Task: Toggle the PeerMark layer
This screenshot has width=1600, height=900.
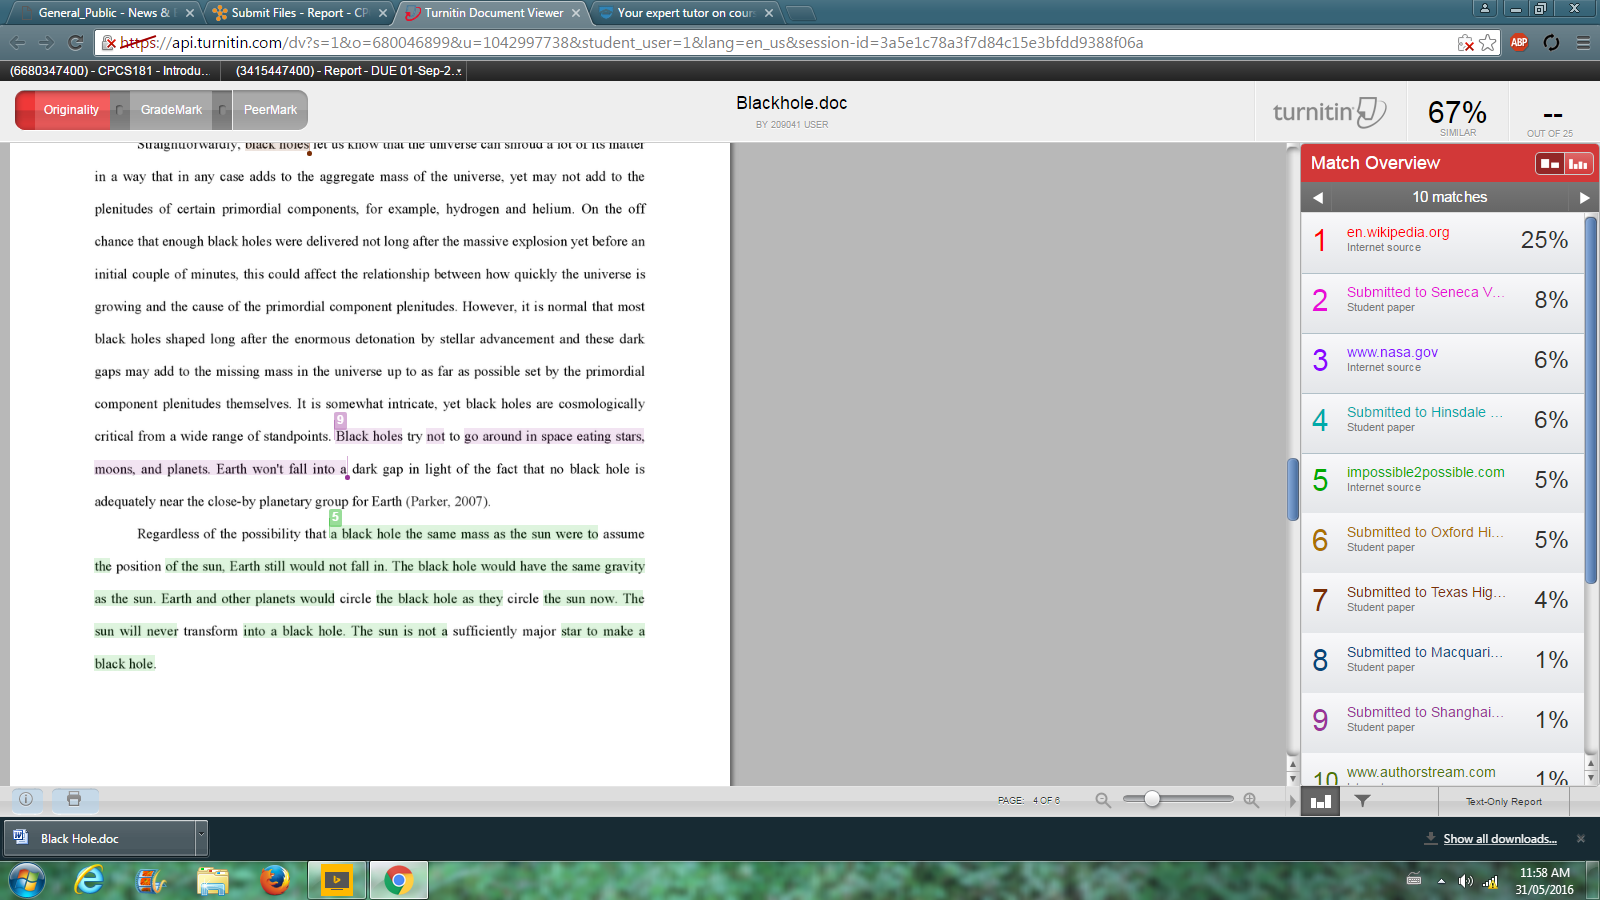Action: point(270,110)
